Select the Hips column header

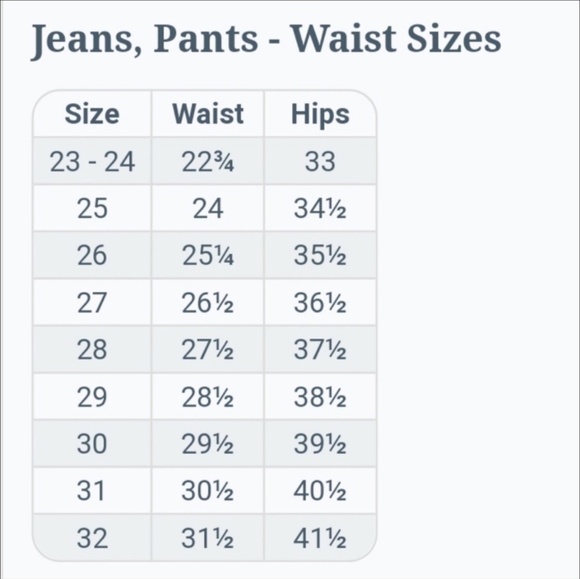(x=320, y=114)
